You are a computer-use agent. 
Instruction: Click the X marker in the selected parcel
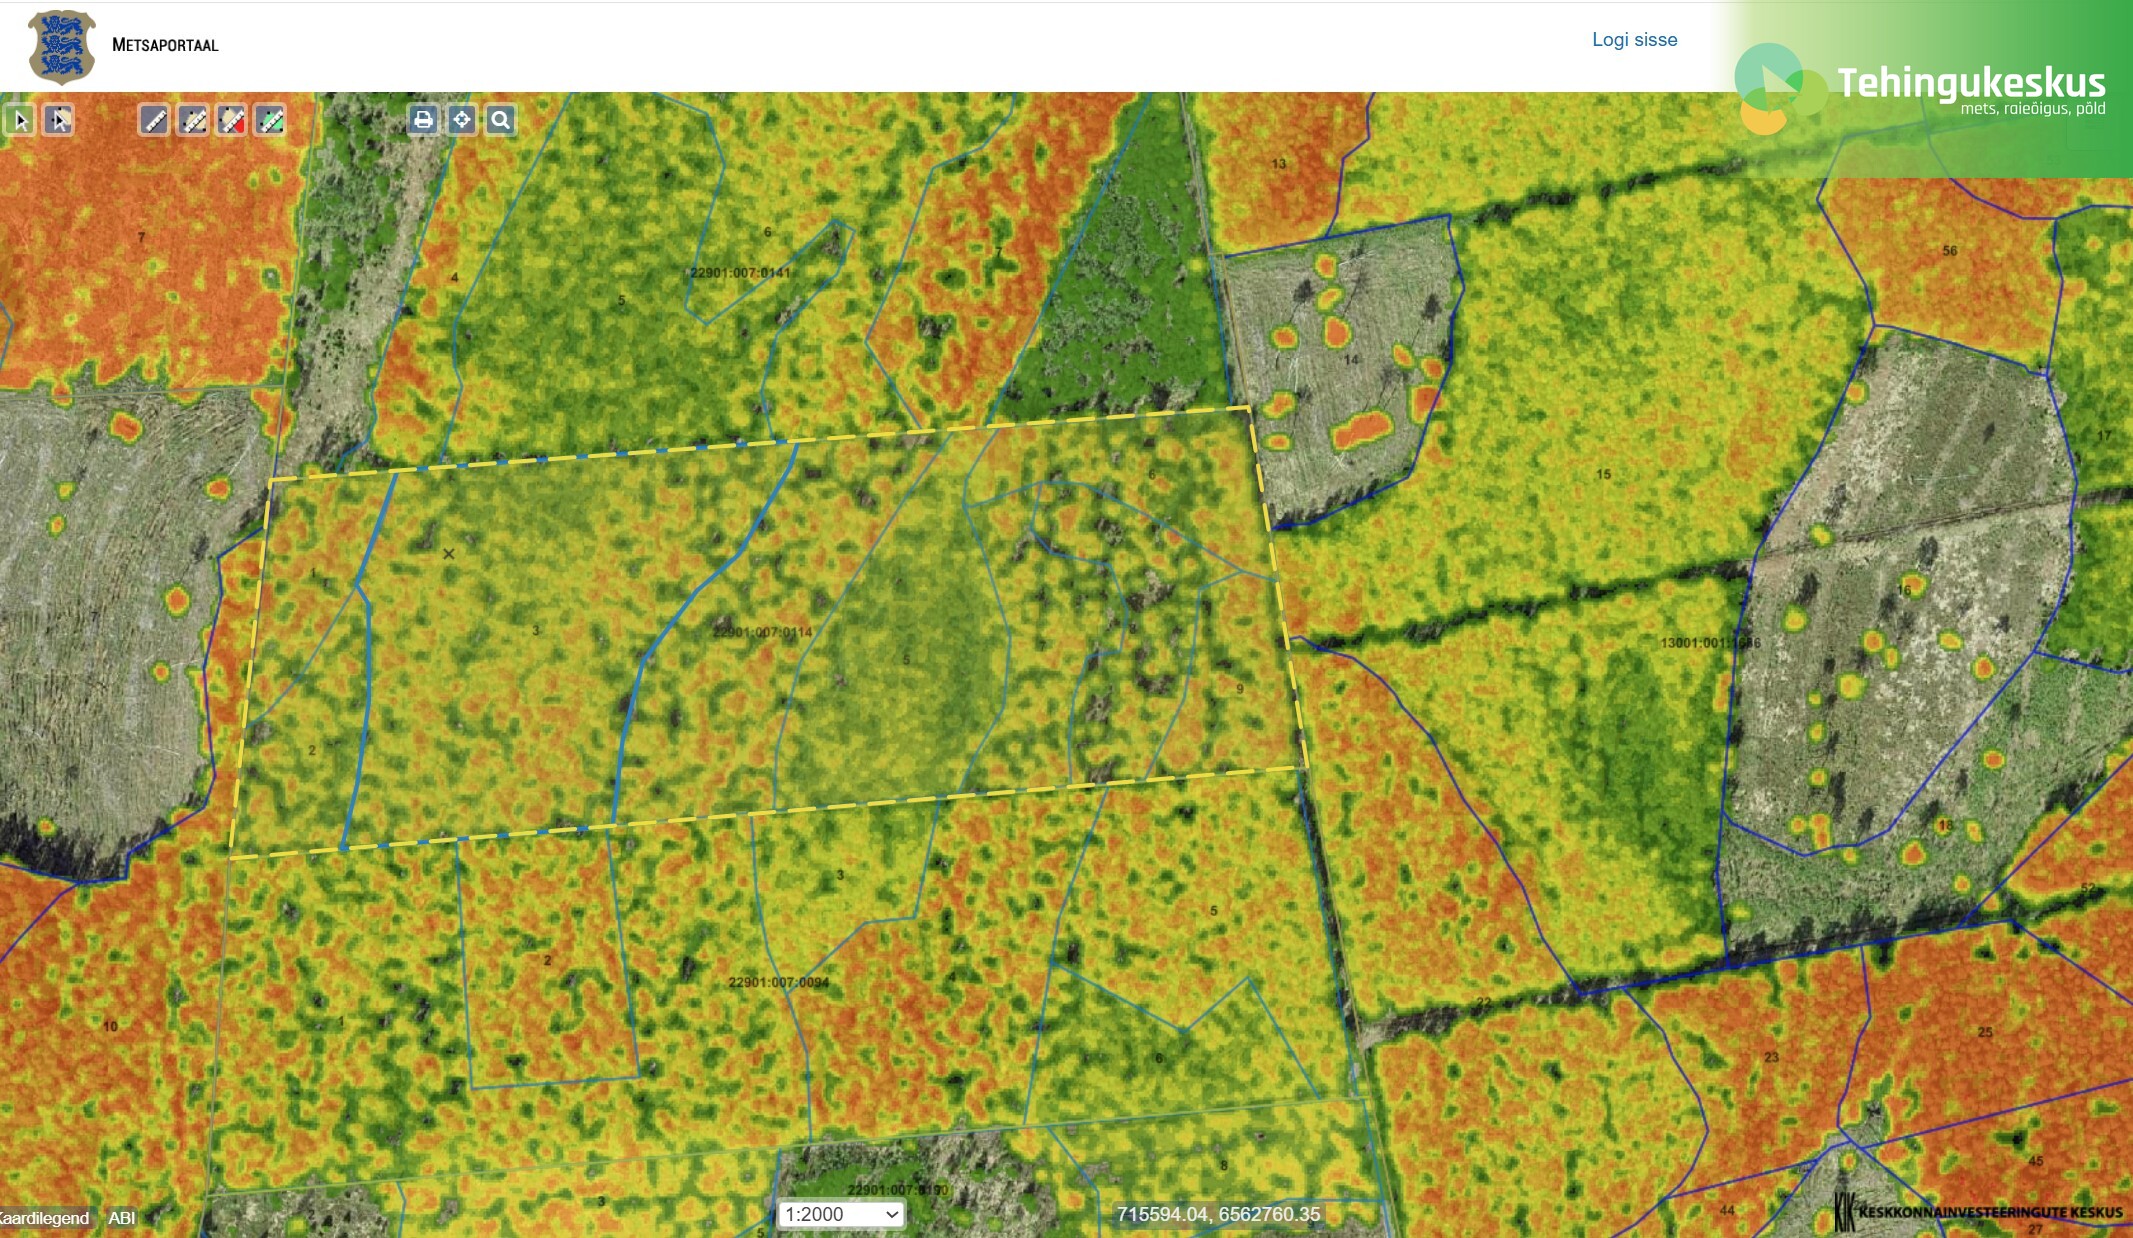click(x=448, y=553)
